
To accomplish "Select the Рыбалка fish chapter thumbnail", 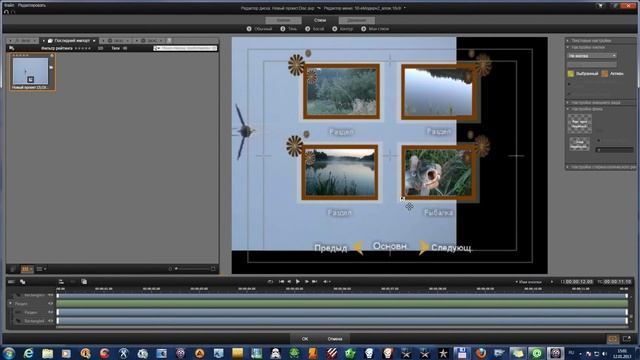I will coord(438,173).
